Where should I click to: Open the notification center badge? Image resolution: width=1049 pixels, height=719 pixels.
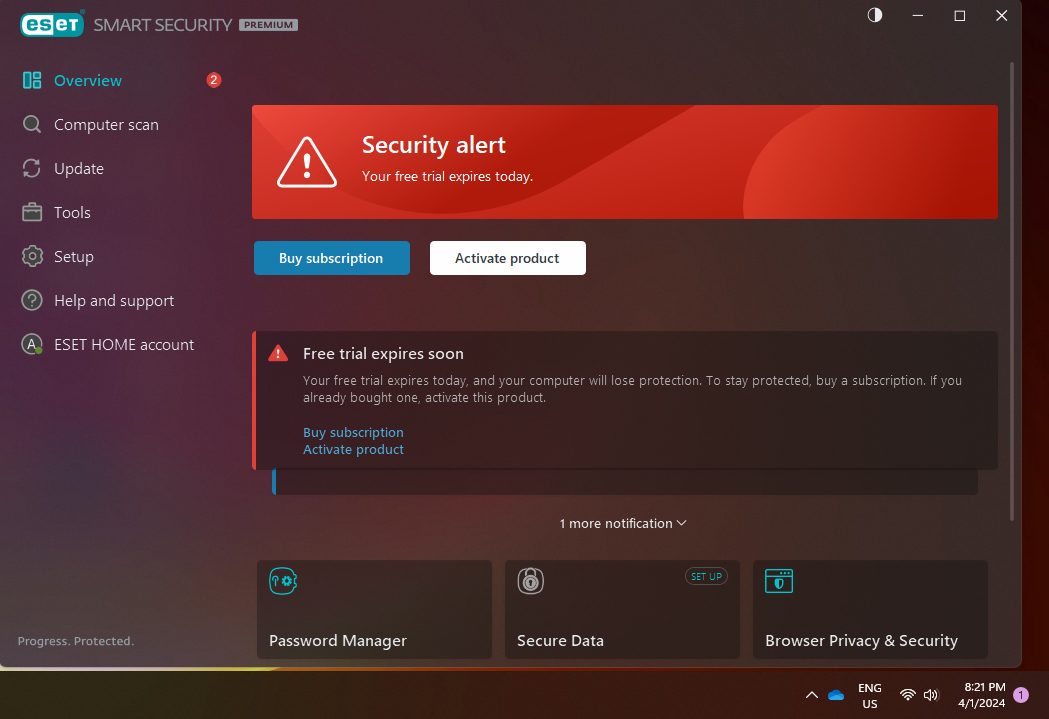coord(1021,695)
